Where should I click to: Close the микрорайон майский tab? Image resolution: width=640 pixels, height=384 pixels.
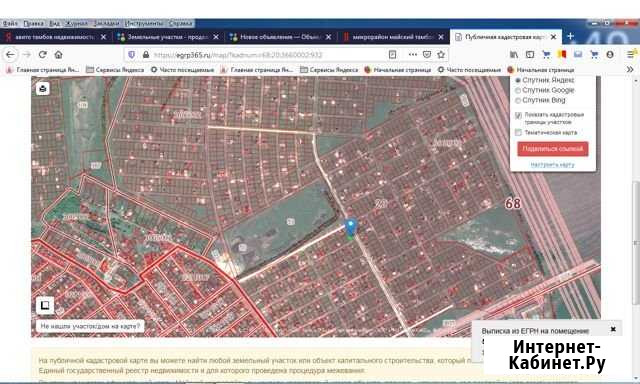click(x=441, y=37)
